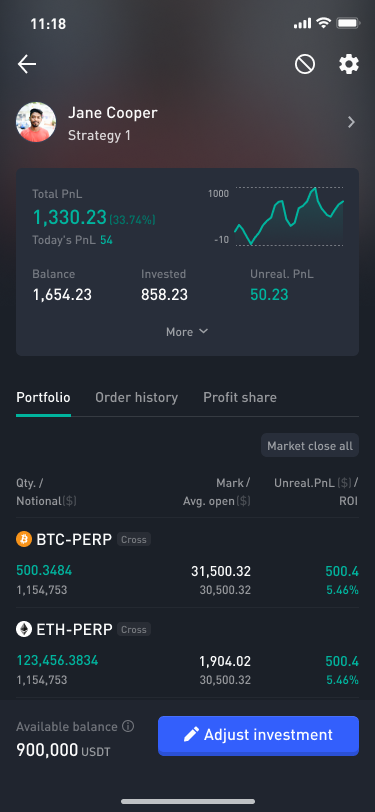Tap the Wi-Fi status bar icon
Screen dimensions: 375x812
tap(324, 23)
